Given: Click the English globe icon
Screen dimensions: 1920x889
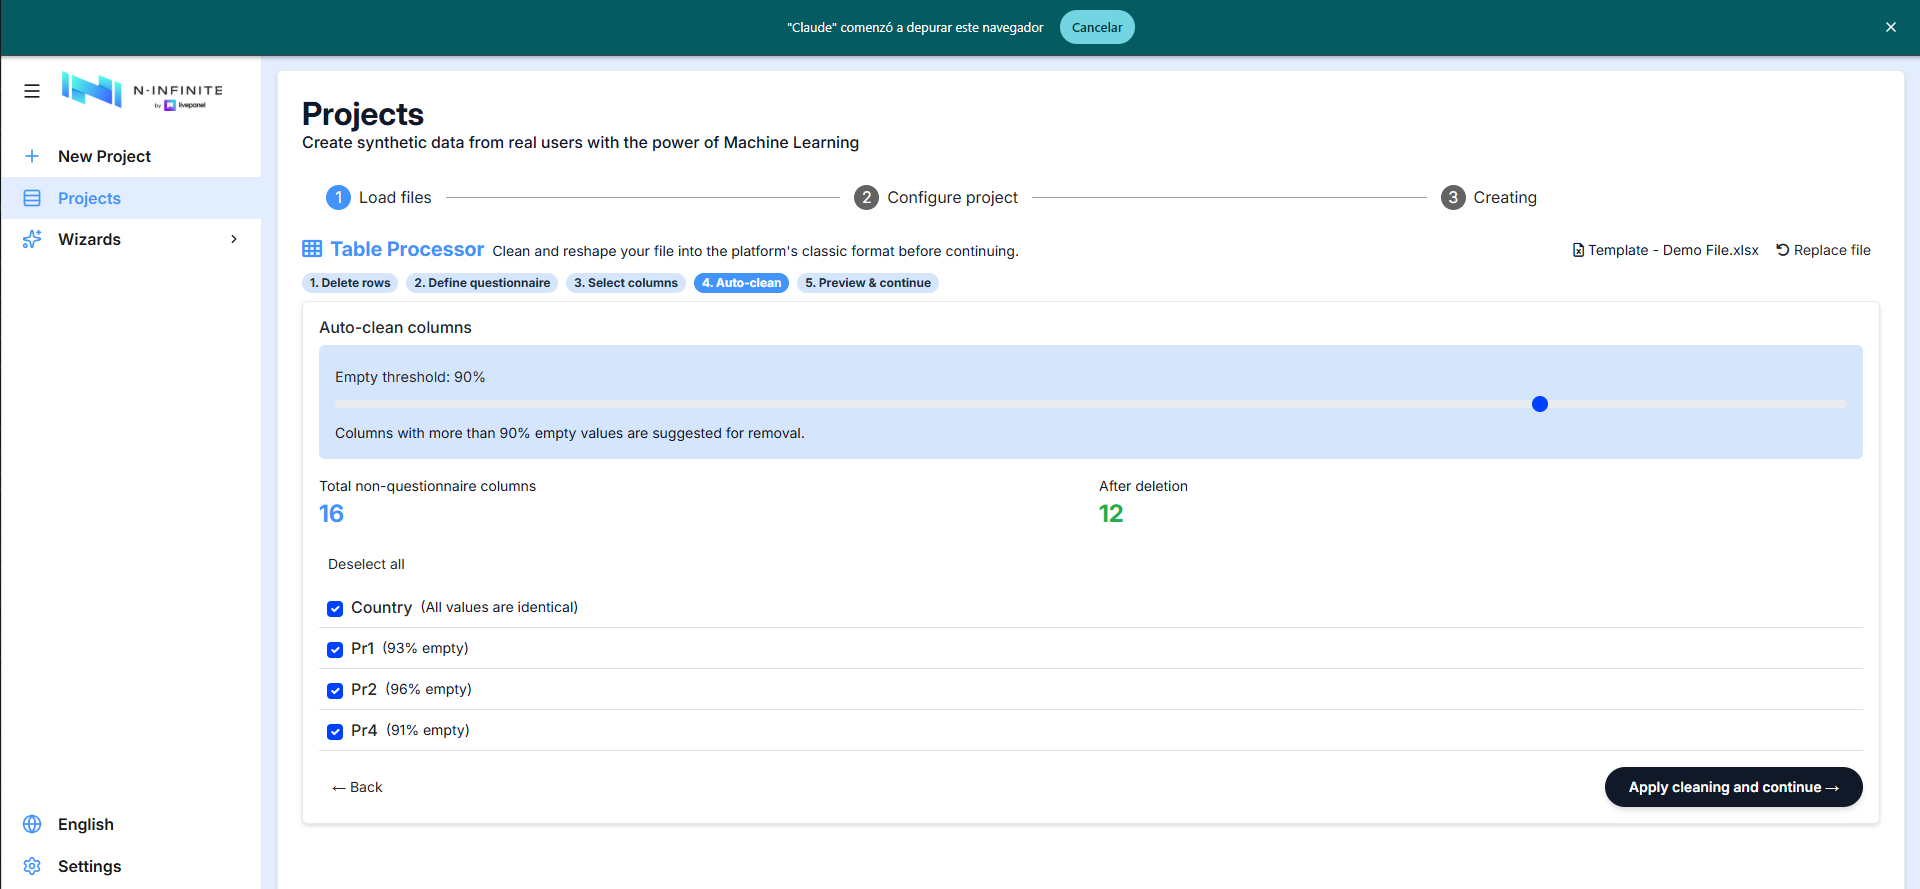Looking at the screenshot, I should coord(32,824).
